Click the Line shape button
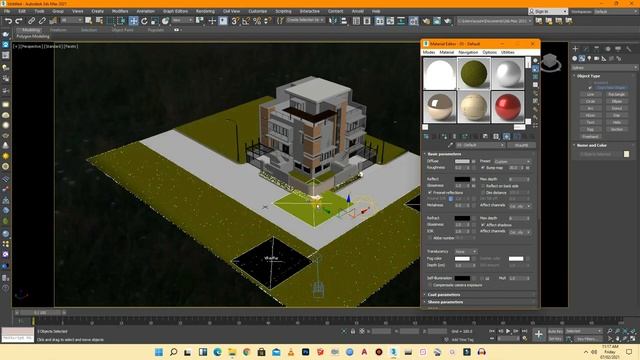This screenshot has width=640, height=360. tap(591, 94)
